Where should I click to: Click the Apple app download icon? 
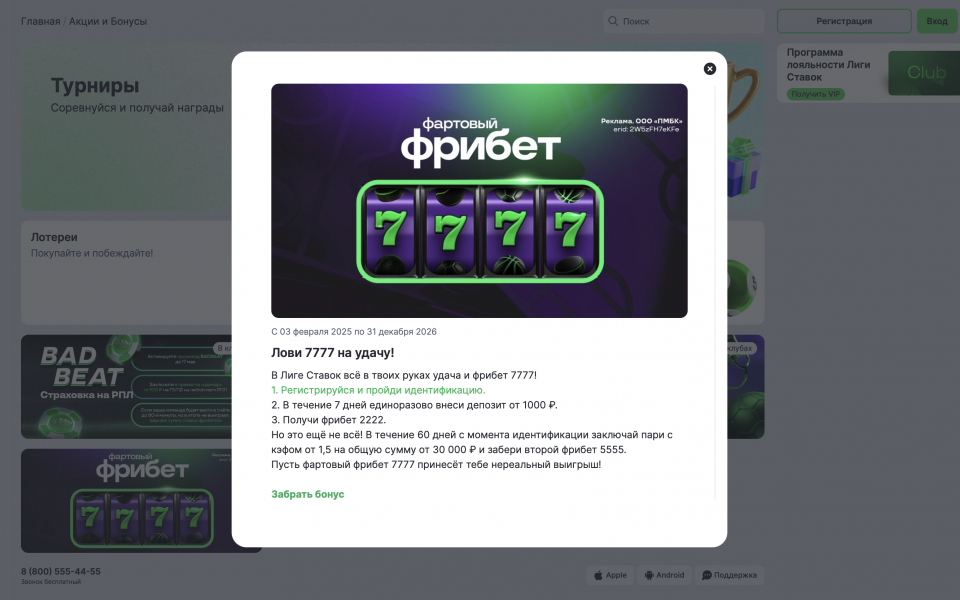(598, 575)
